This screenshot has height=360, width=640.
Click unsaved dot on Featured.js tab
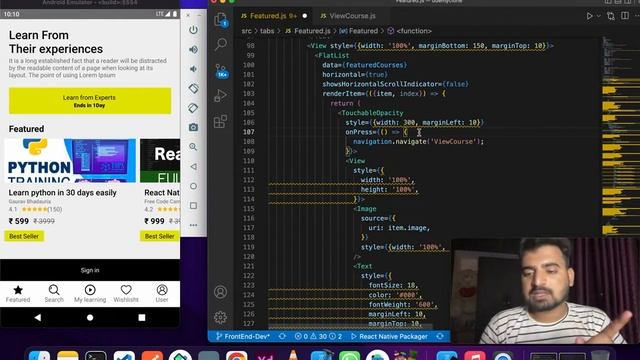(x=304, y=16)
